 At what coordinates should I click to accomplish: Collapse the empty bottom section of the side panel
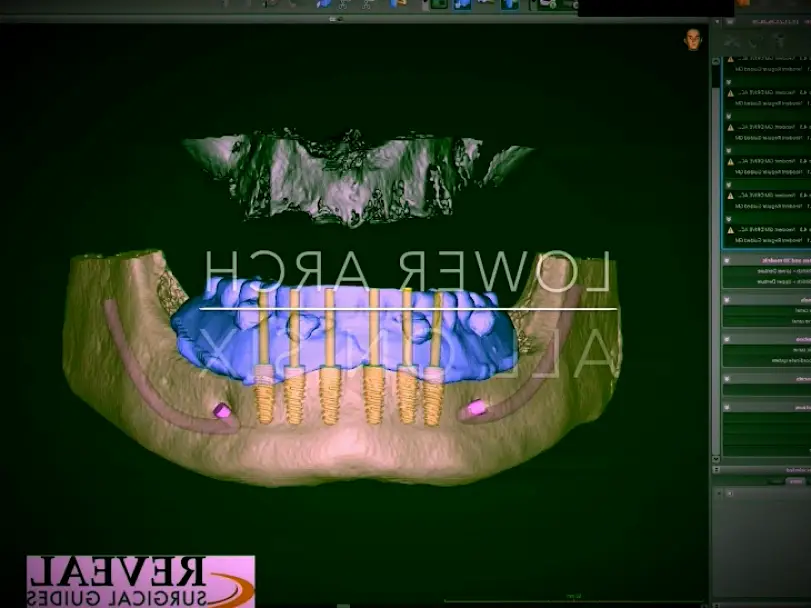(727, 407)
